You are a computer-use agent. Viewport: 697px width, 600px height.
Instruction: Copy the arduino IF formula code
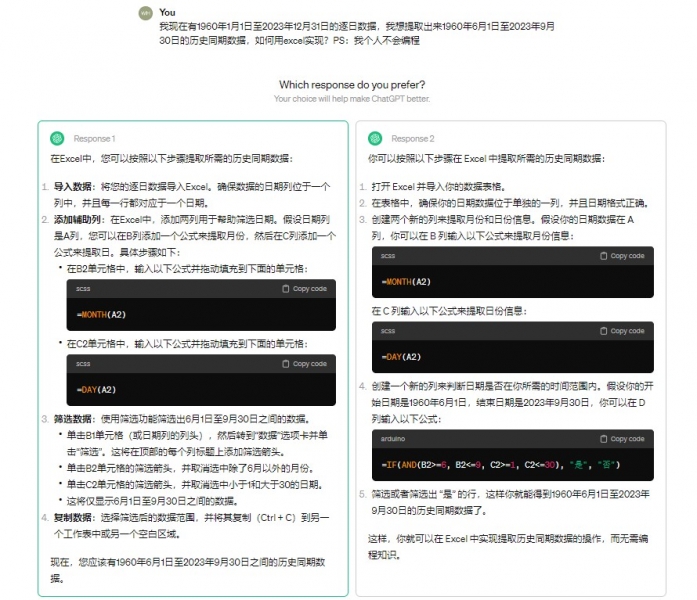point(621,439)
